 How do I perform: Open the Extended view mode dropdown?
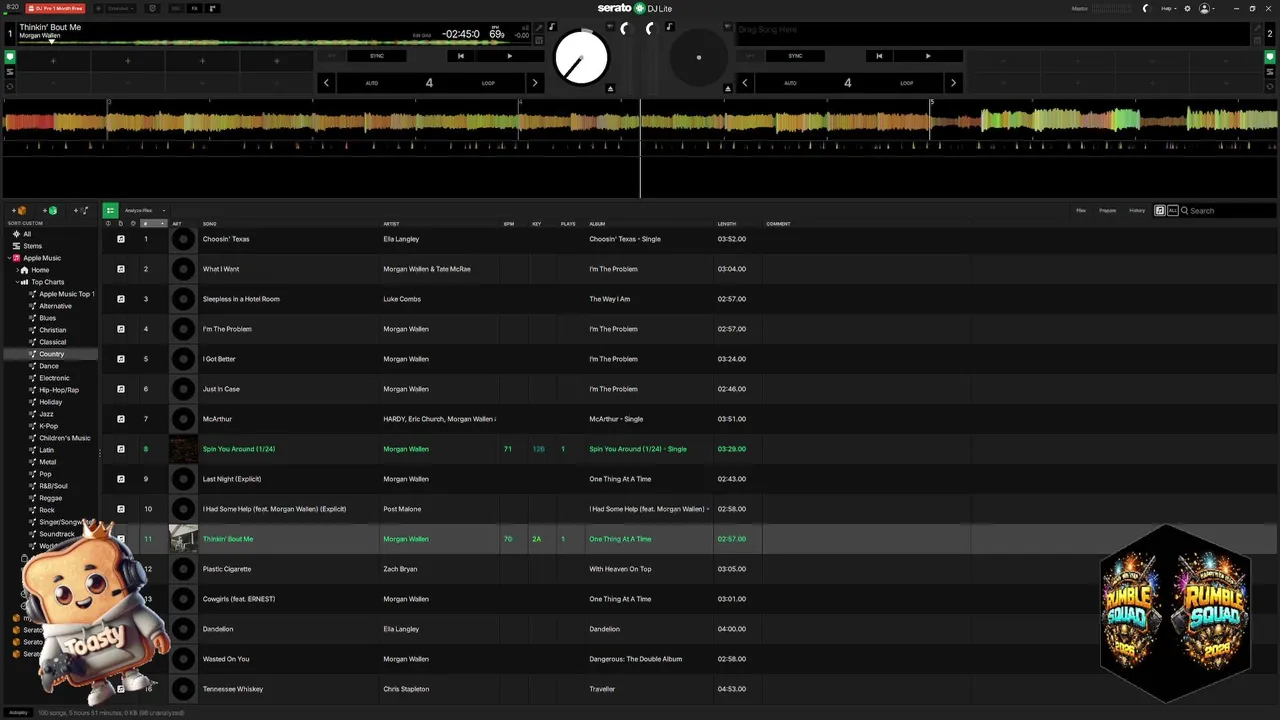(x=121, y=9)
